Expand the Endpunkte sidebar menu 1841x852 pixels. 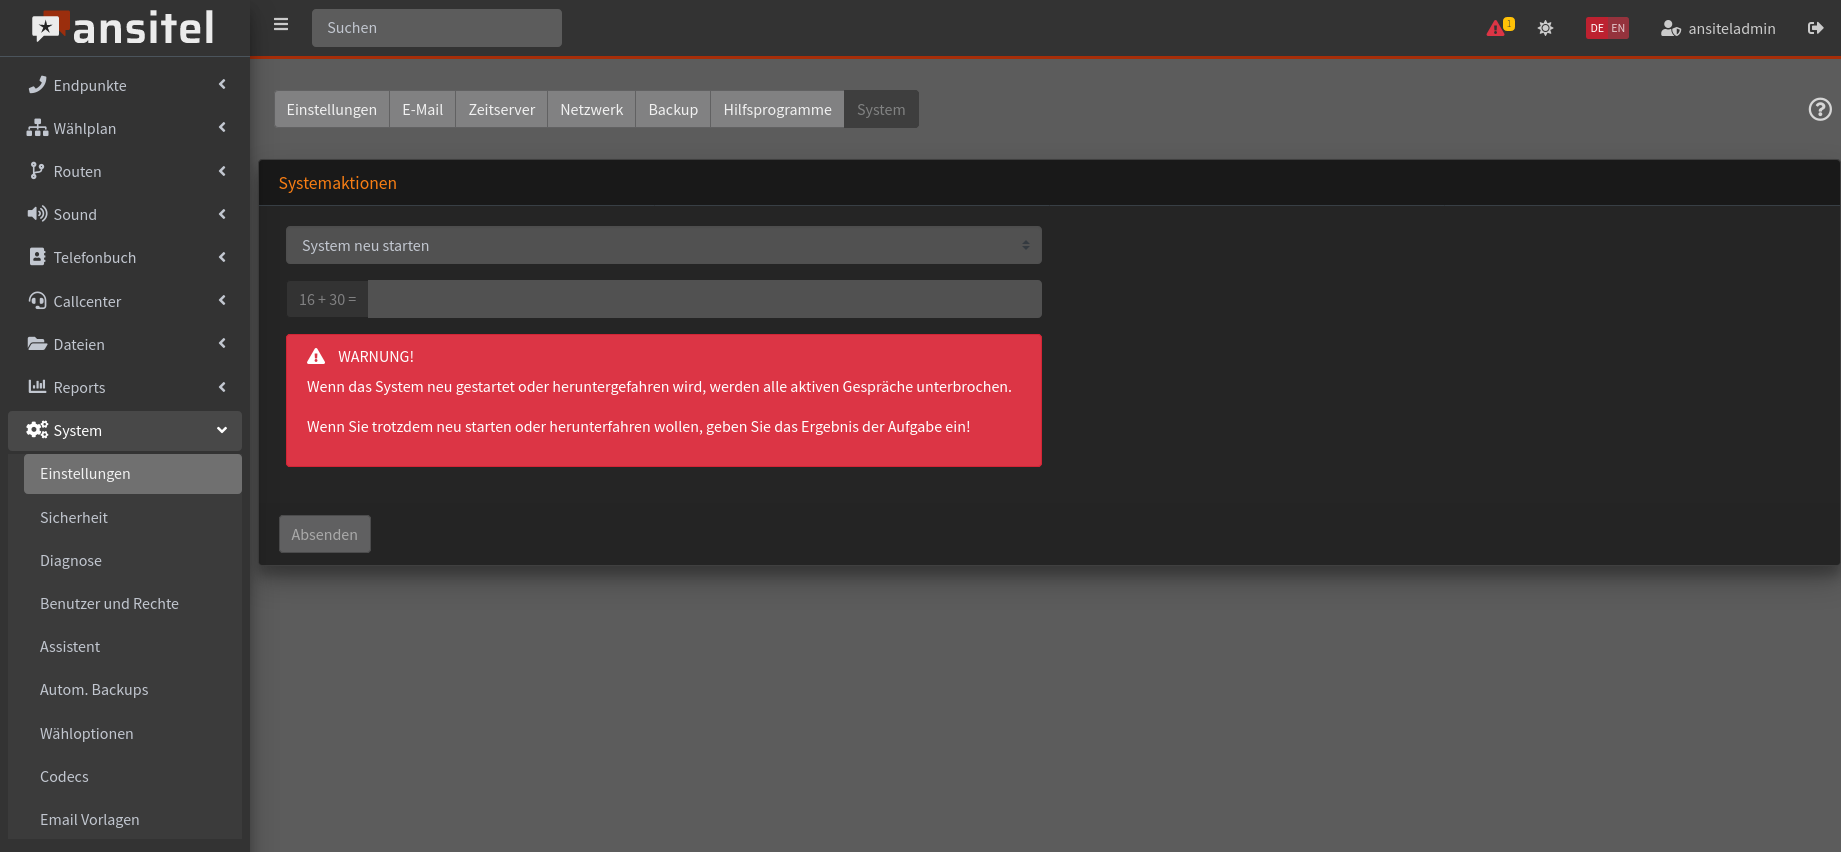click(125, 85)
